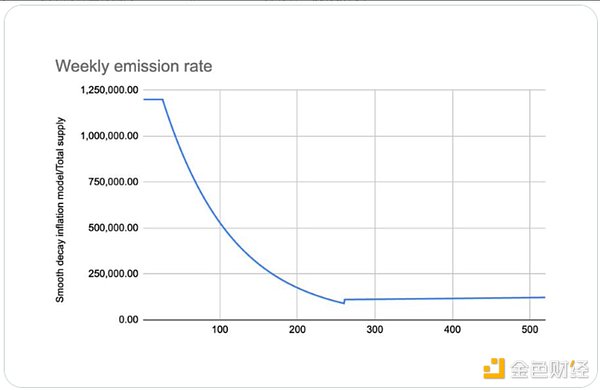The width and height of the screenshot is (600, 390).
Task: Click the Weekly emission rate chart title
Action: (x=134, y=66)
